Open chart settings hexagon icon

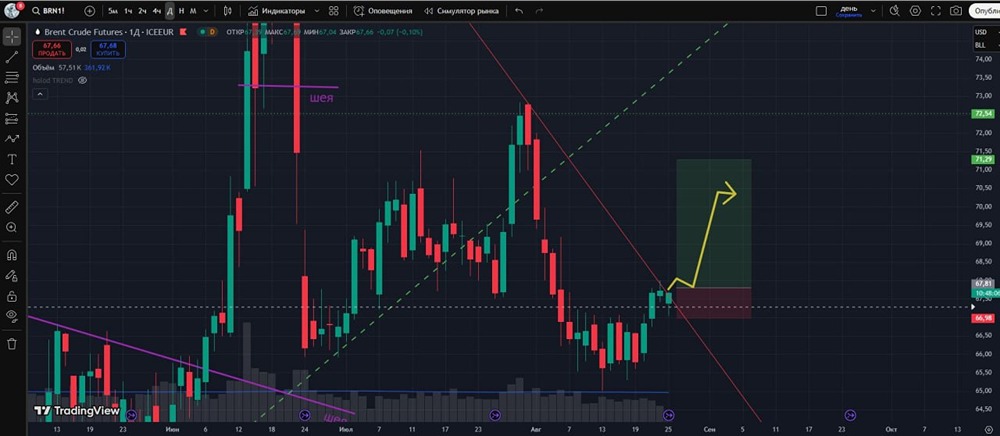coord(915,11)
